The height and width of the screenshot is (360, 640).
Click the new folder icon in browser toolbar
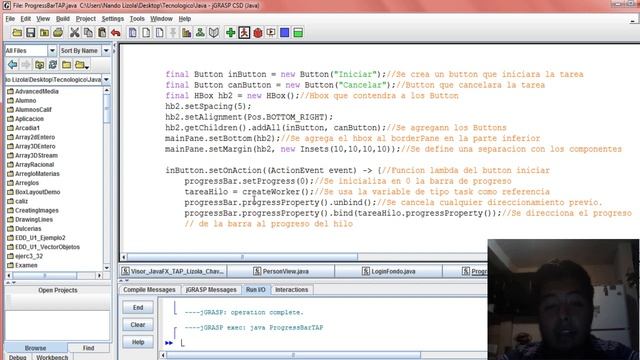point(66,64)
